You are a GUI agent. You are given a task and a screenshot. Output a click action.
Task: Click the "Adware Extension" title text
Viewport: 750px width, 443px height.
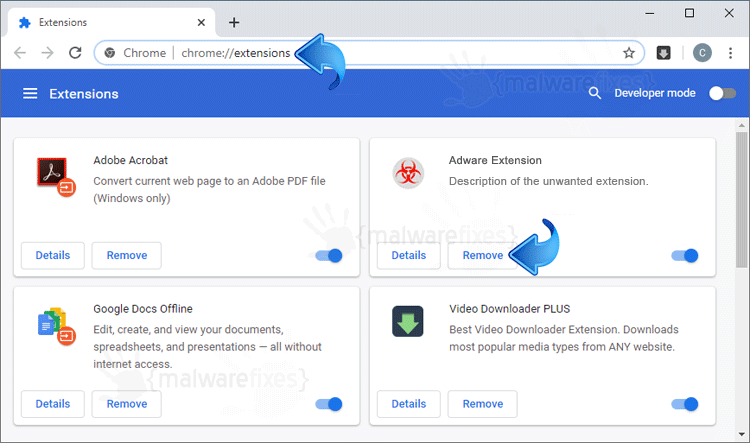(x=495, y=160)
